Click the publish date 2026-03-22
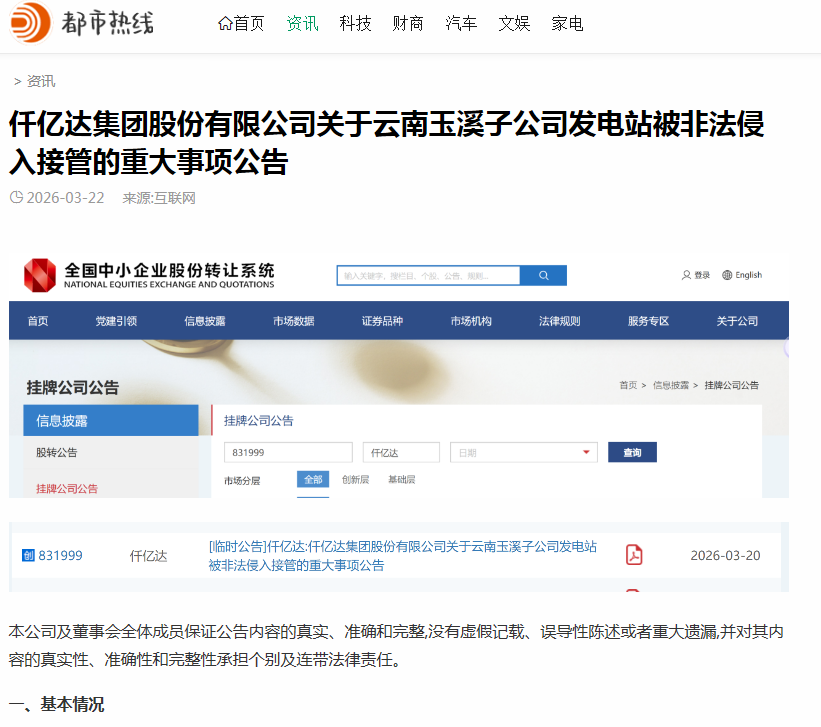 click(65, 198)
